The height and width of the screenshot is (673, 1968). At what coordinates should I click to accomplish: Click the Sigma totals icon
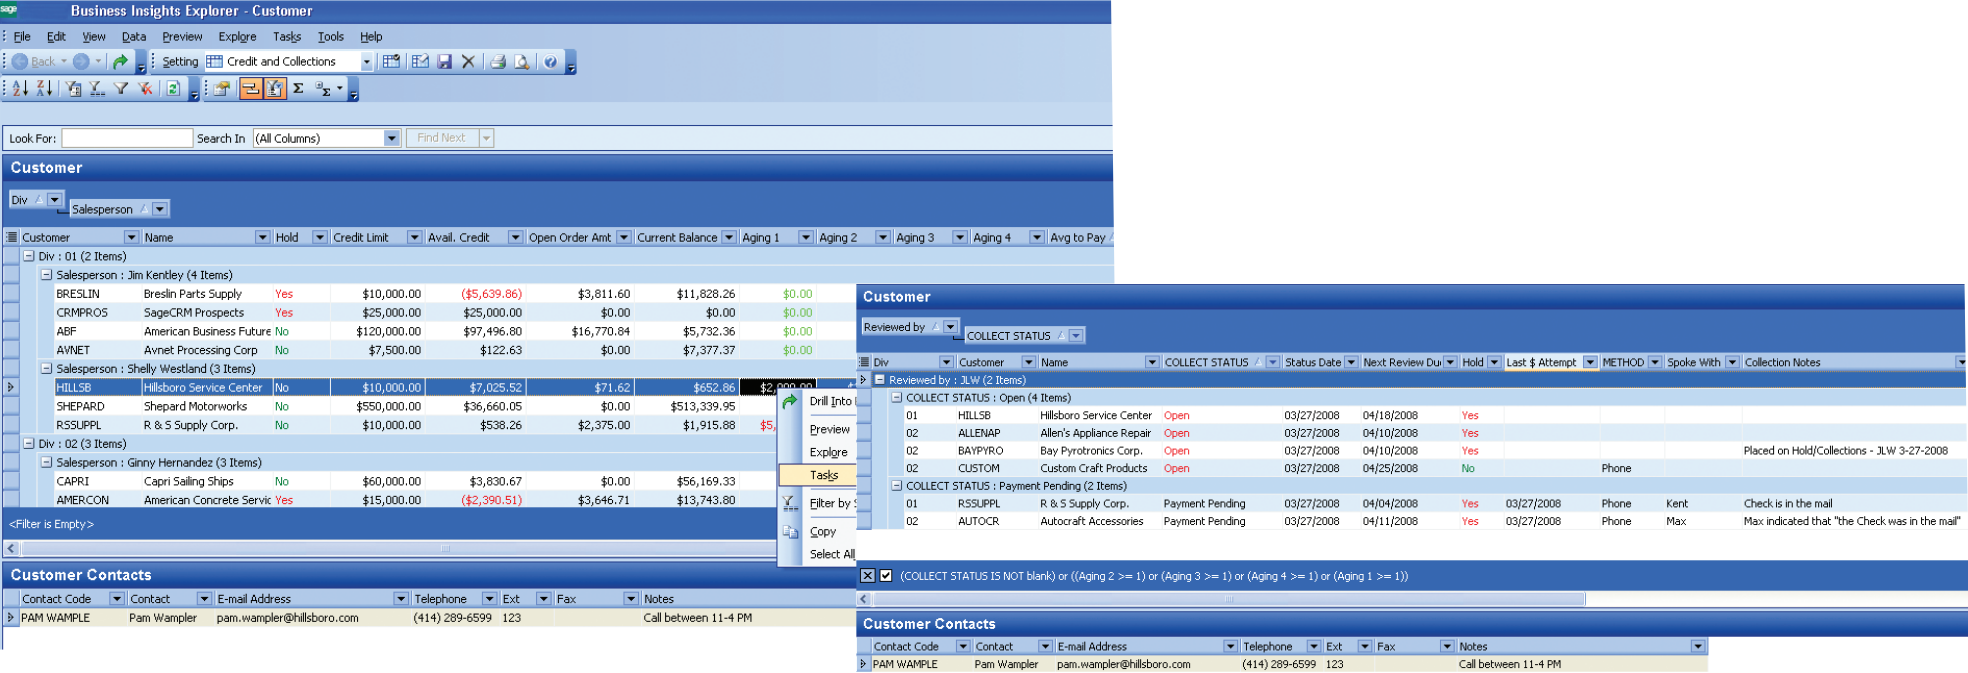pyautogui.click(x=298, y=89)
